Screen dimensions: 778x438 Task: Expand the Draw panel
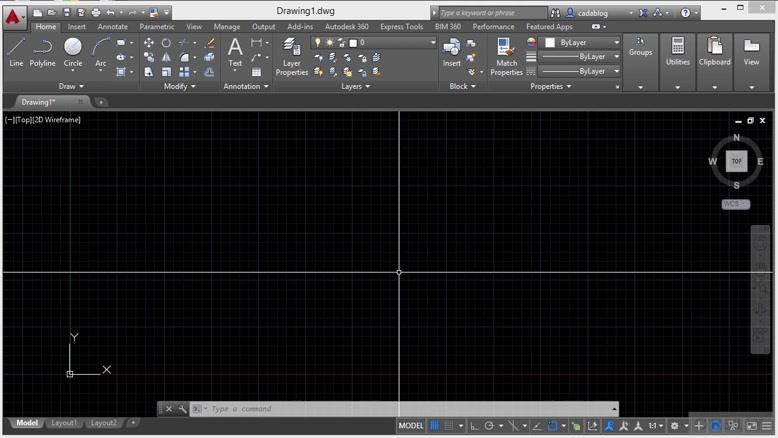pyautogui.click(x=71, y=86)
